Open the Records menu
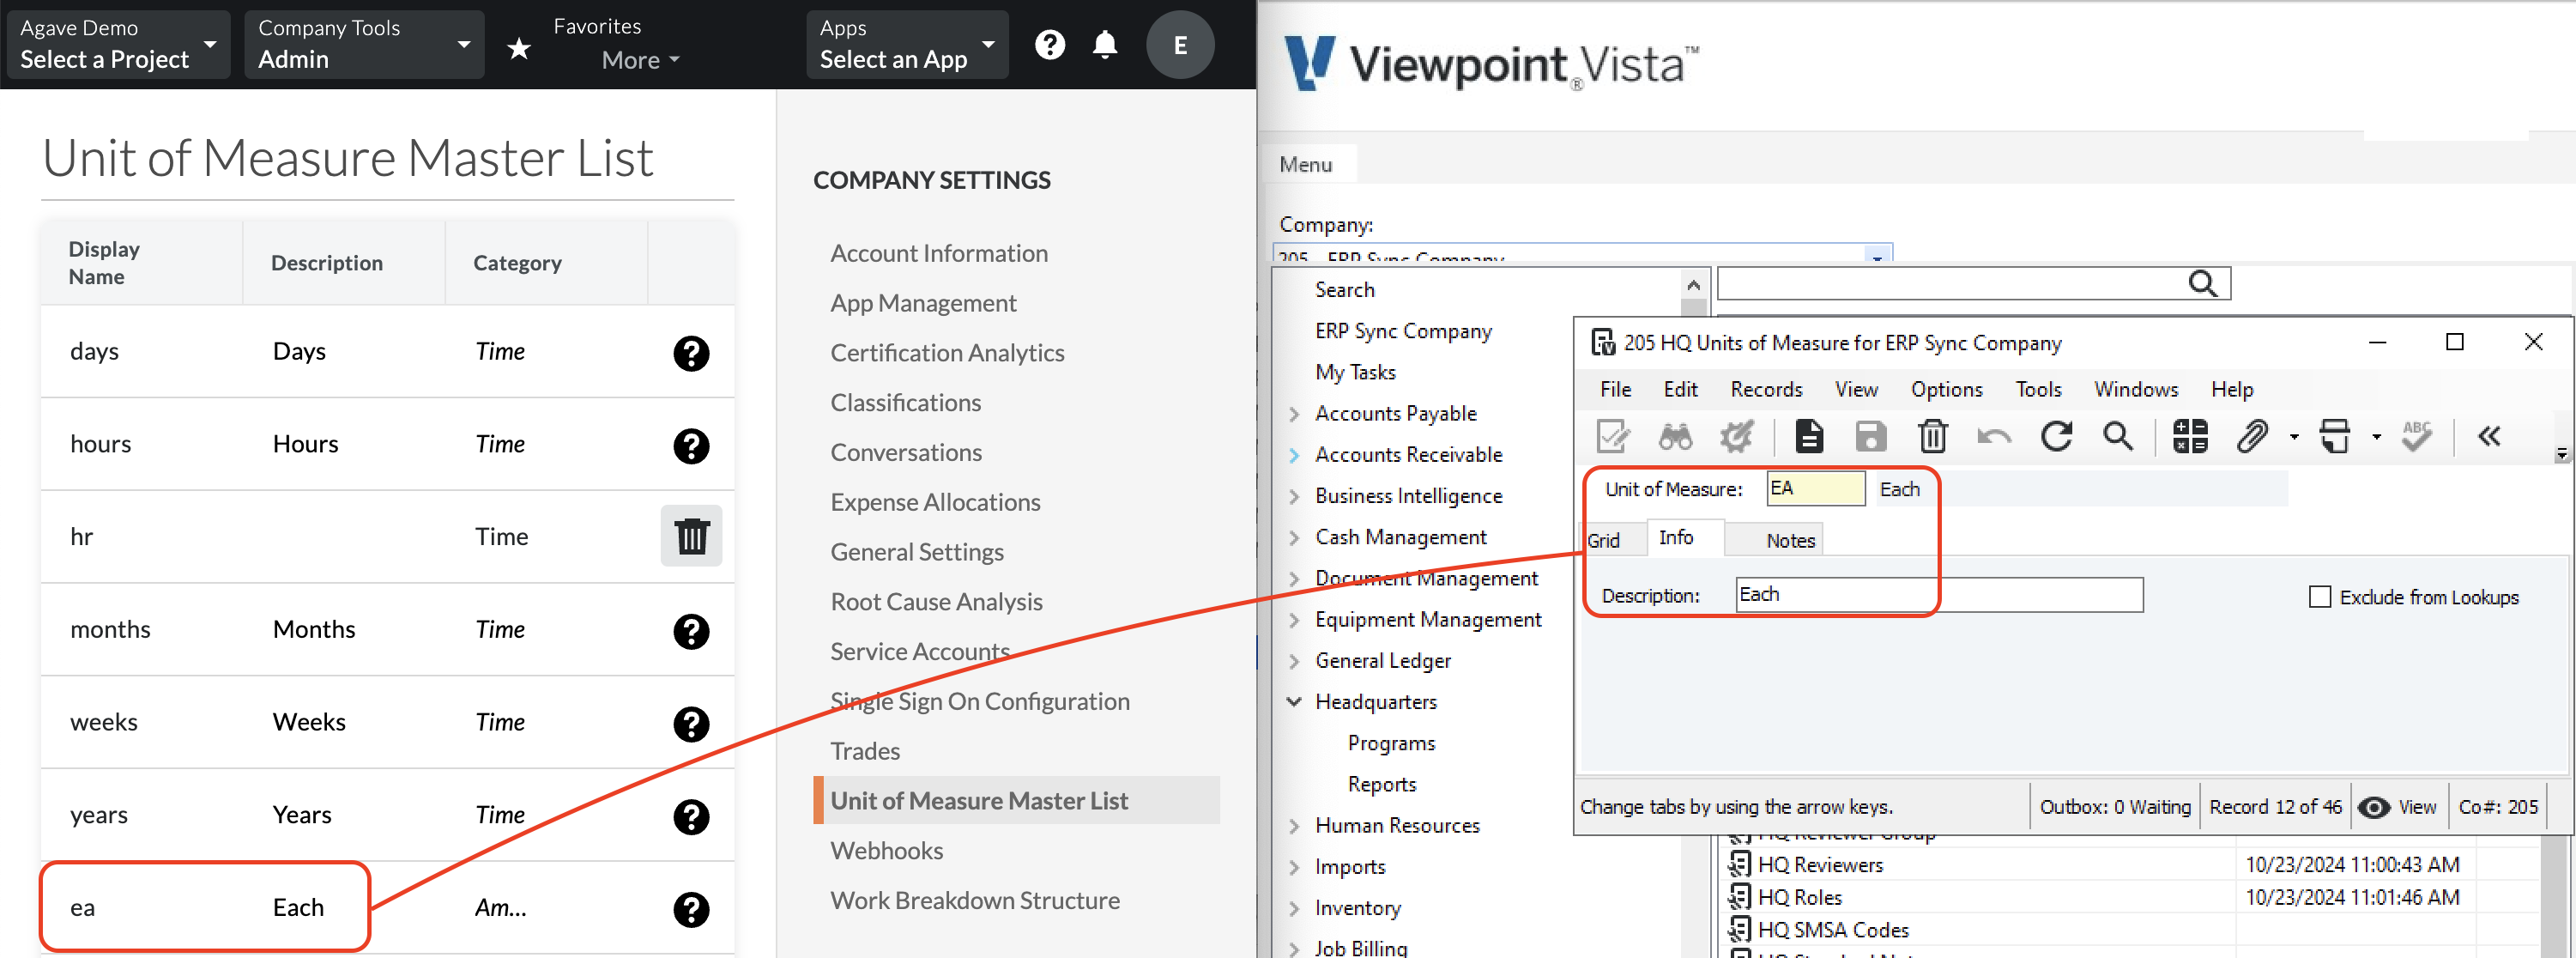Viewport: 2576px width, 958px height. click(x=1766, y=390)
